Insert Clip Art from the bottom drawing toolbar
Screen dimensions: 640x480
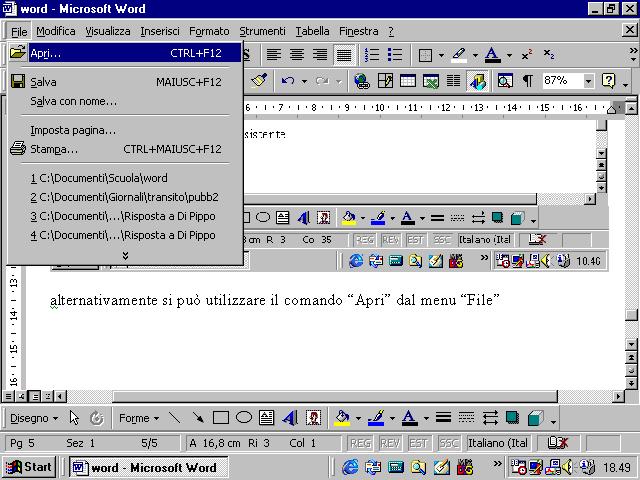point(313,418)
